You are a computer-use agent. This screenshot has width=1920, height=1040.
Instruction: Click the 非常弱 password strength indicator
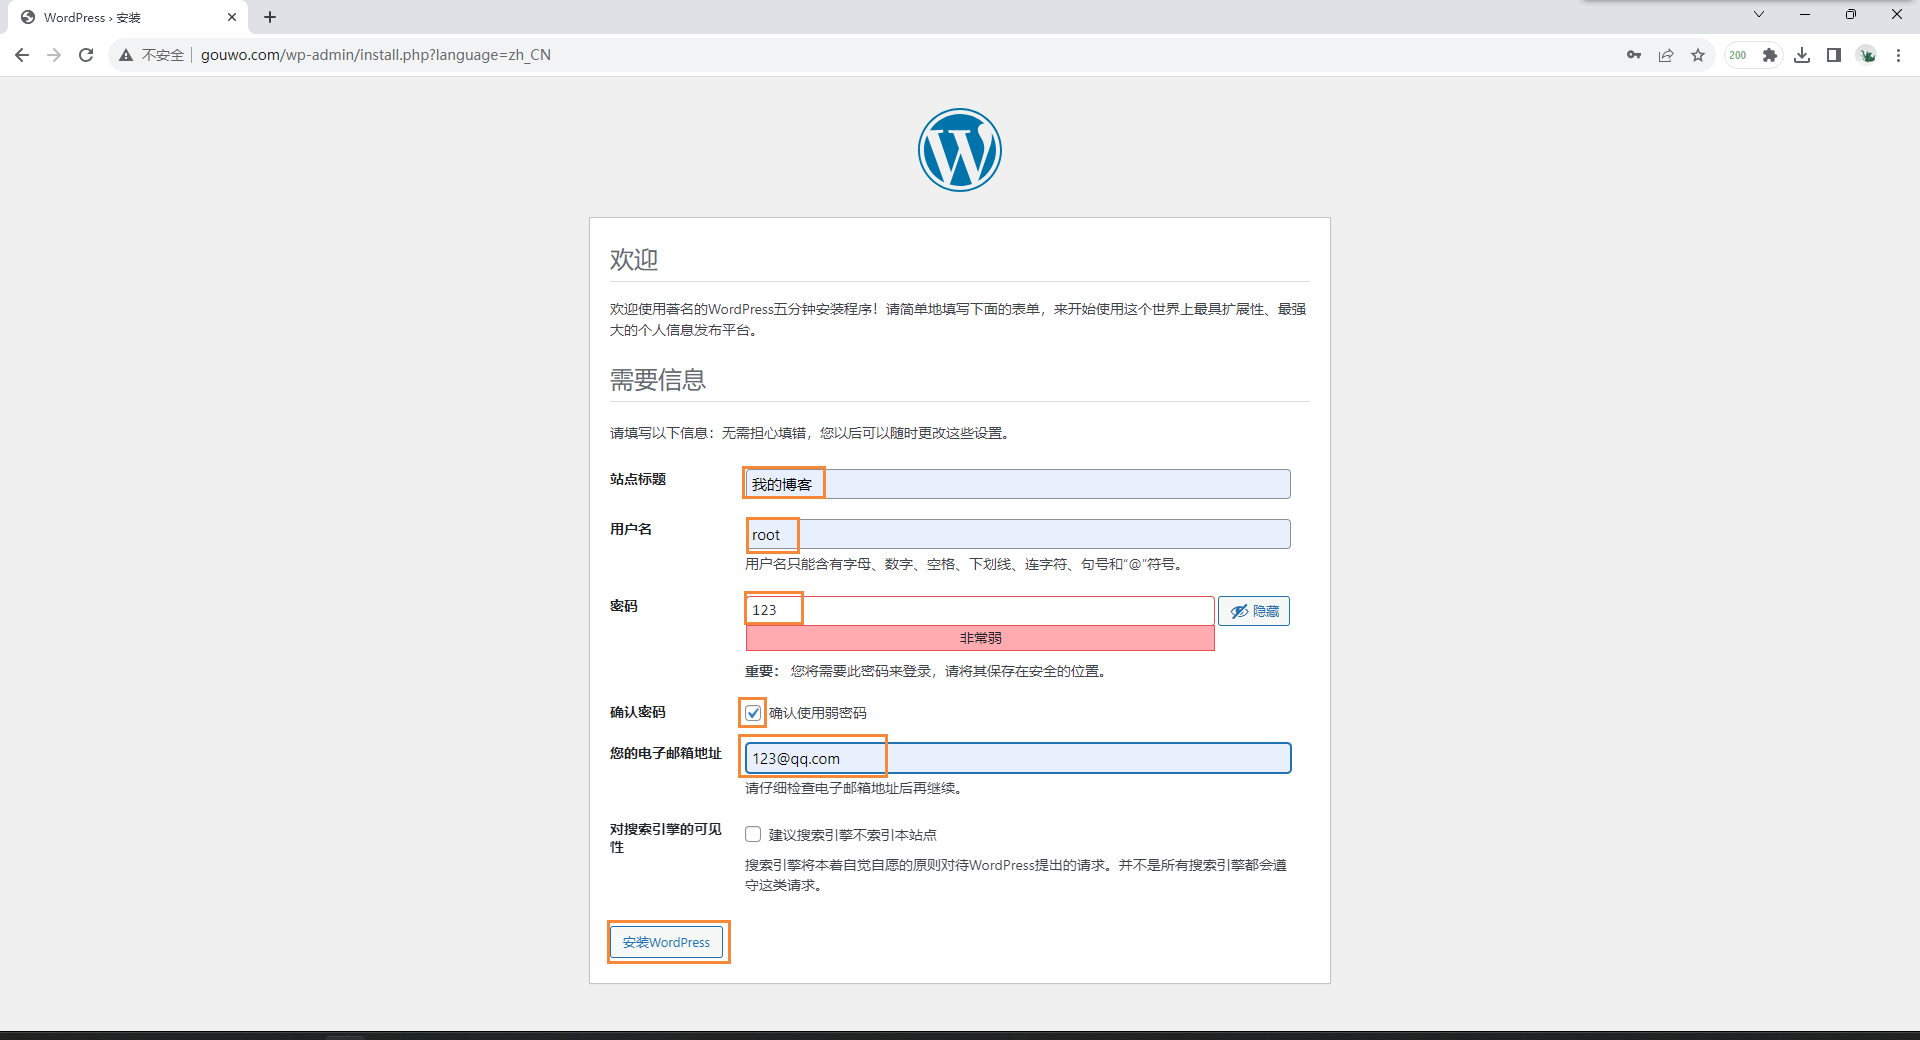pos(980,638)
